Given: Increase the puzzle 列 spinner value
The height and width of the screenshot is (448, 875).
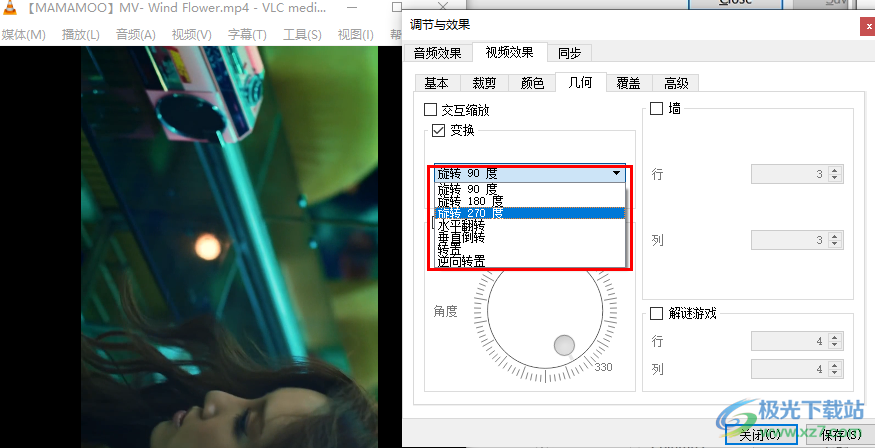Looking at the screenshot, I should click(834, 365).
